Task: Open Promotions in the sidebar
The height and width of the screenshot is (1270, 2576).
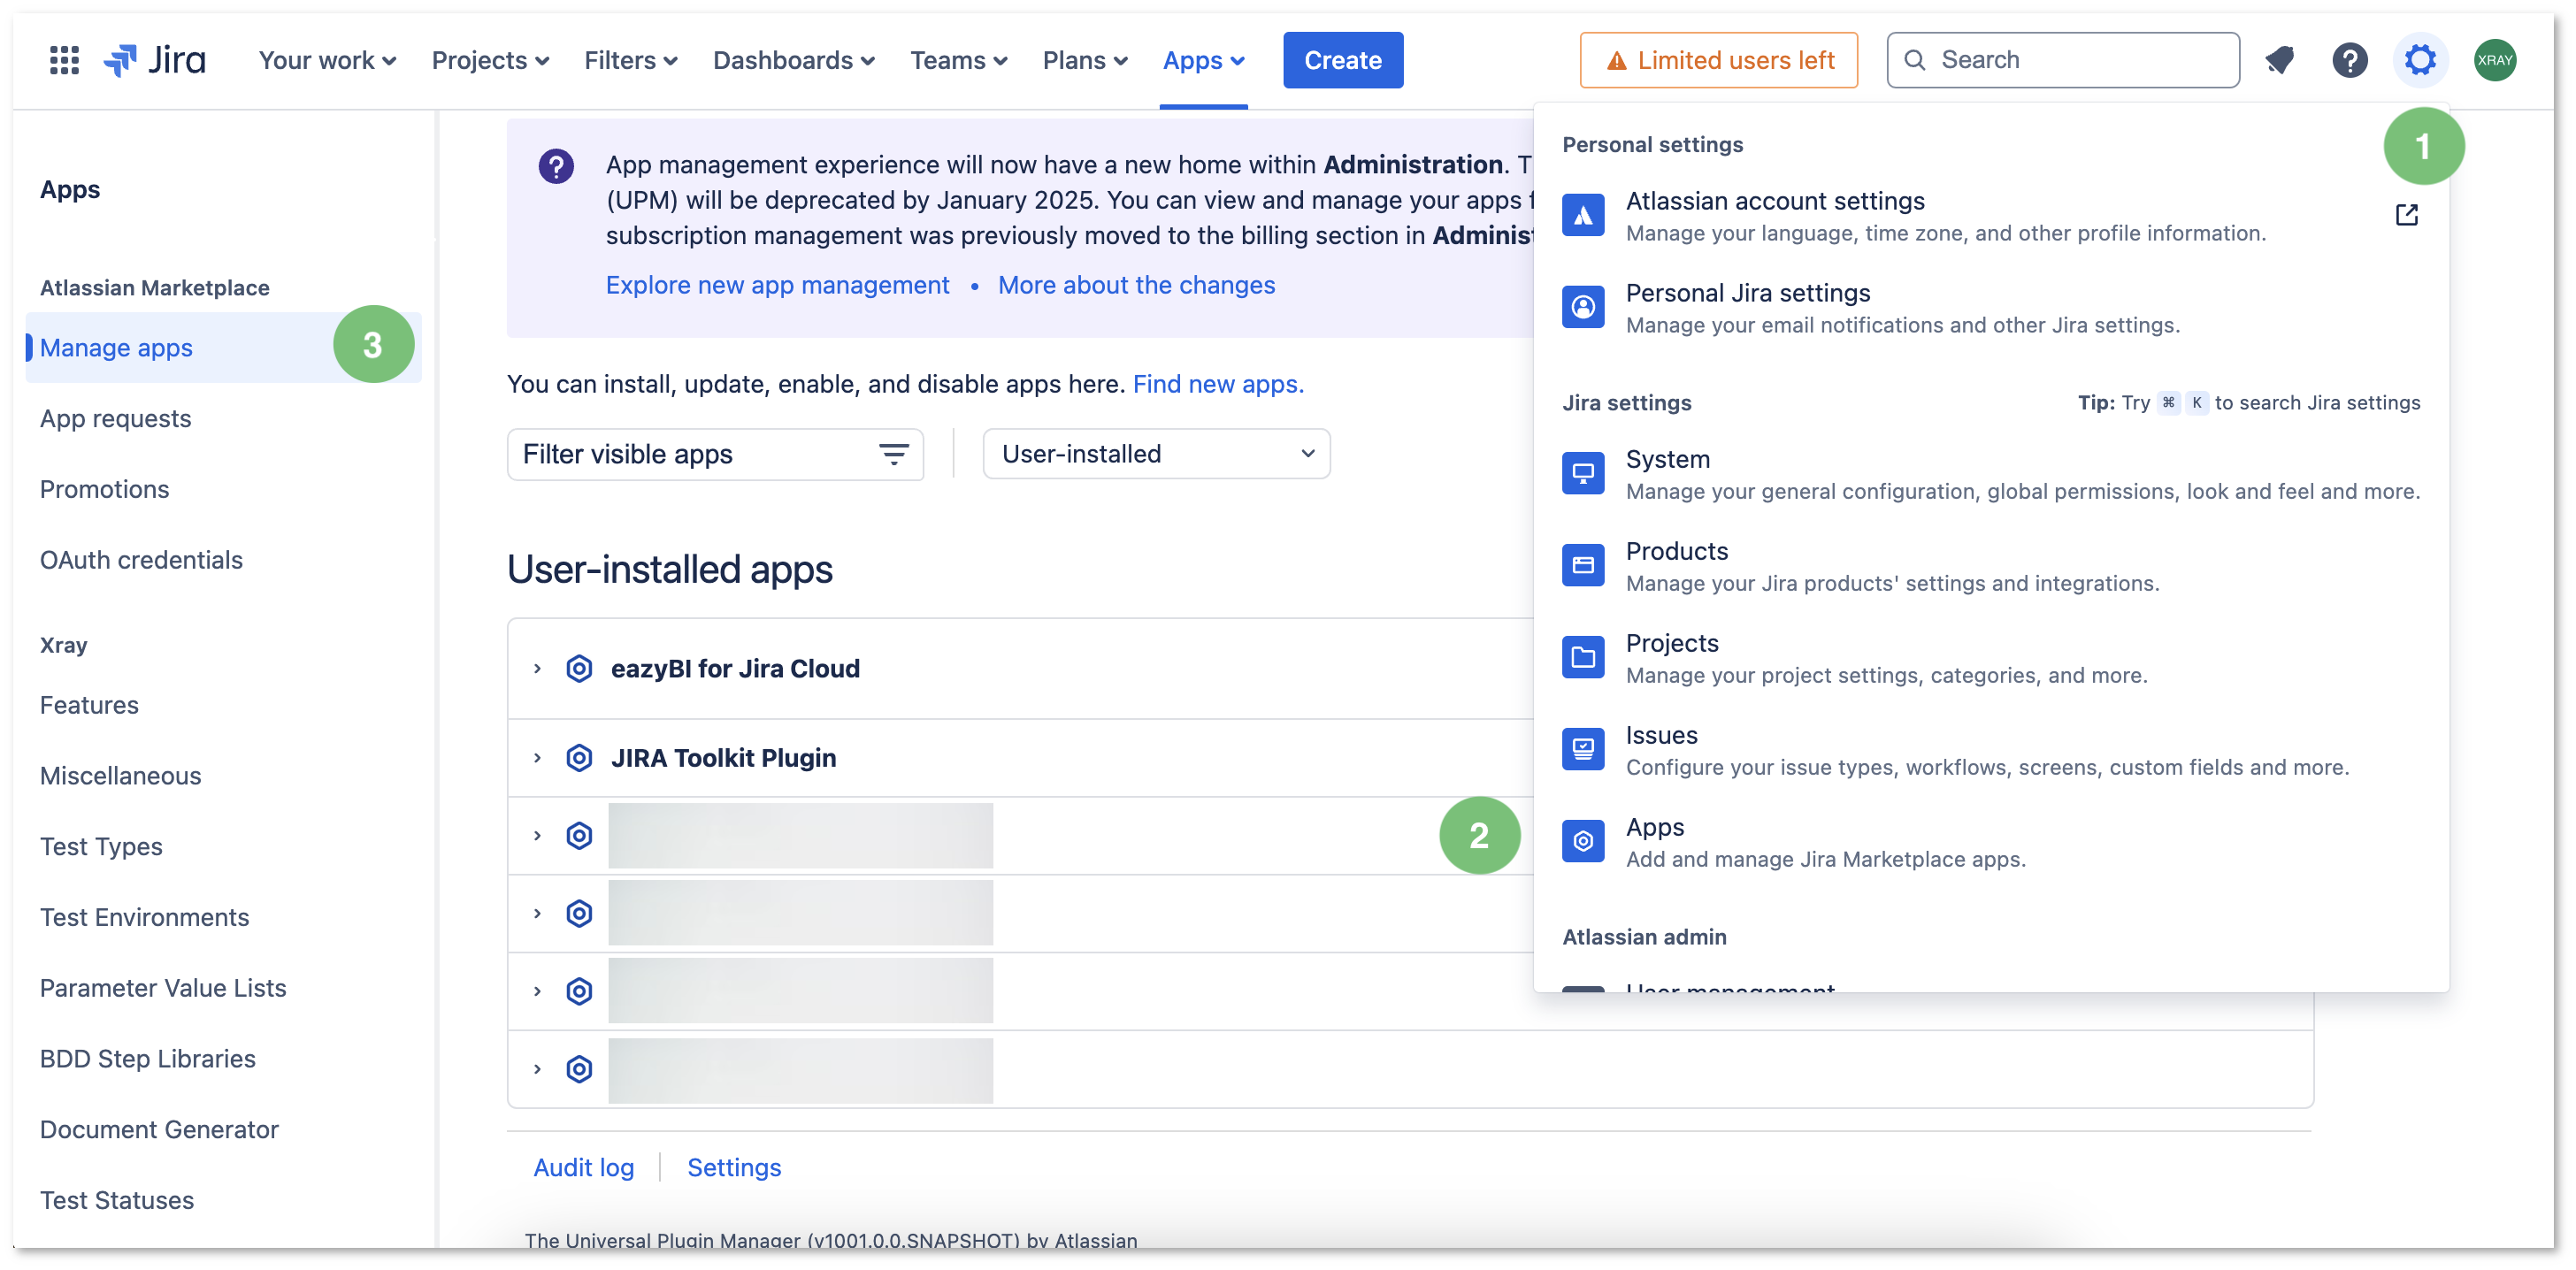Action: (x=104, y=490)
